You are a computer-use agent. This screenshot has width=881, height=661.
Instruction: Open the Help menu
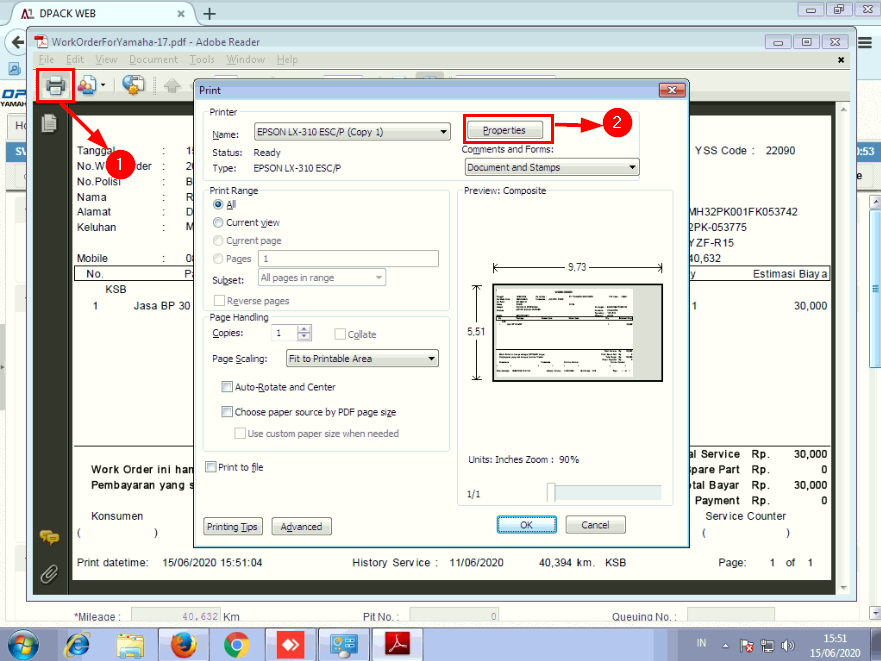[287, 60]
